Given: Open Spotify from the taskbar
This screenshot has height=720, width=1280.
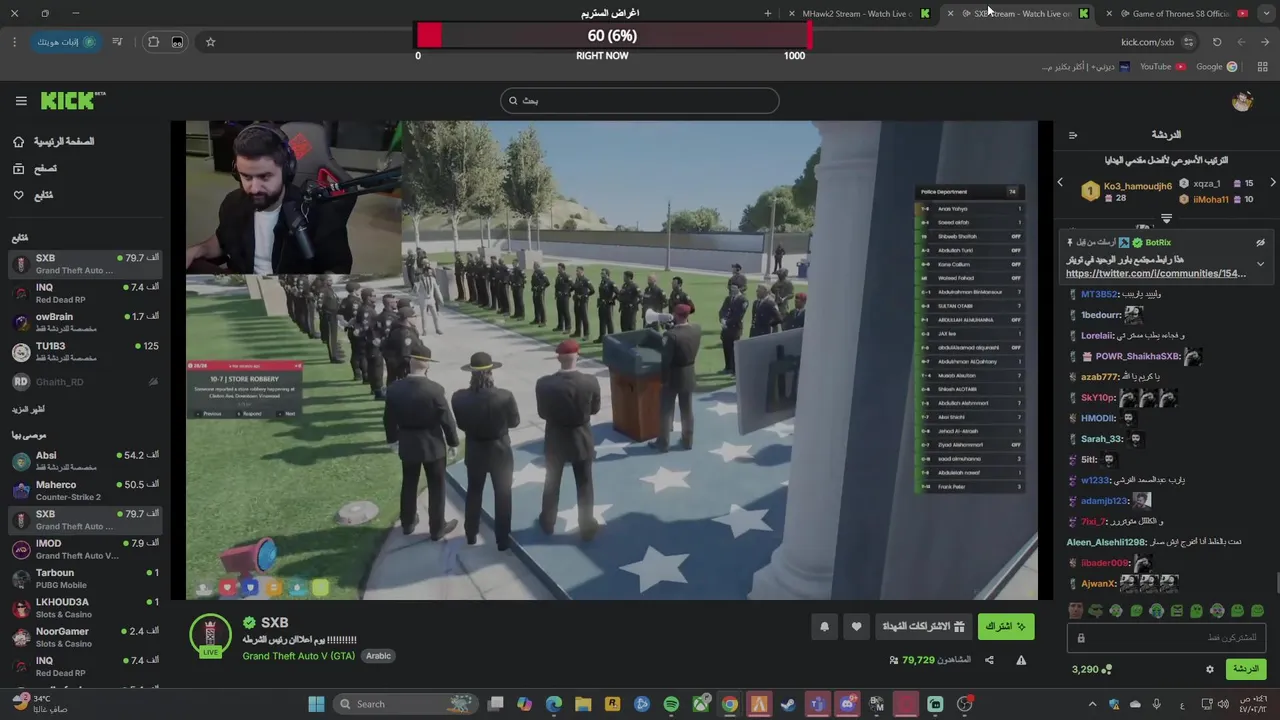Looking at the screenshot, I should pyautogui.click(x=671, y=704).
